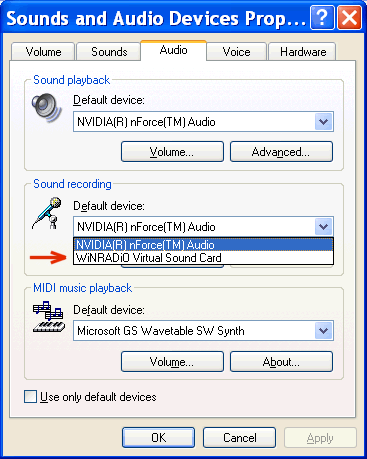Viewport: 367px width, 459px height.
Task: Open MIDI music playback Volume button
Action: click(172, 362)
